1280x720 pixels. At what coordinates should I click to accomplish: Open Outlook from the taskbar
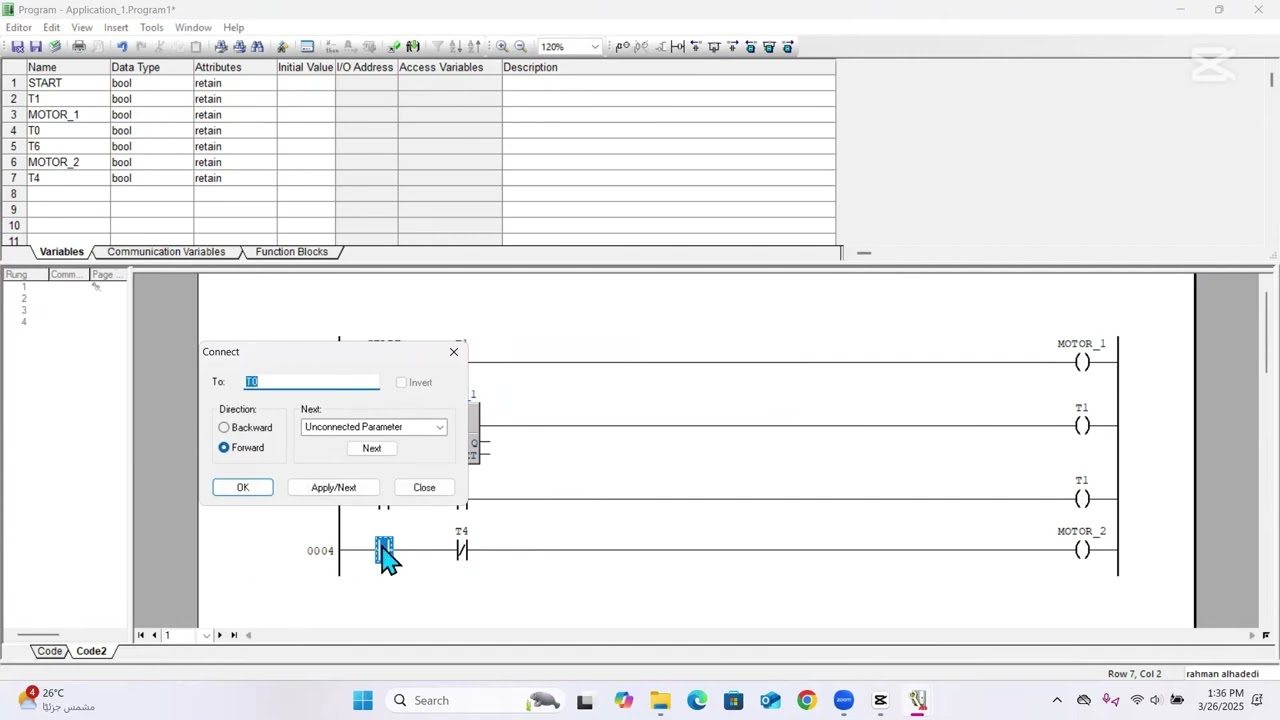770,700
